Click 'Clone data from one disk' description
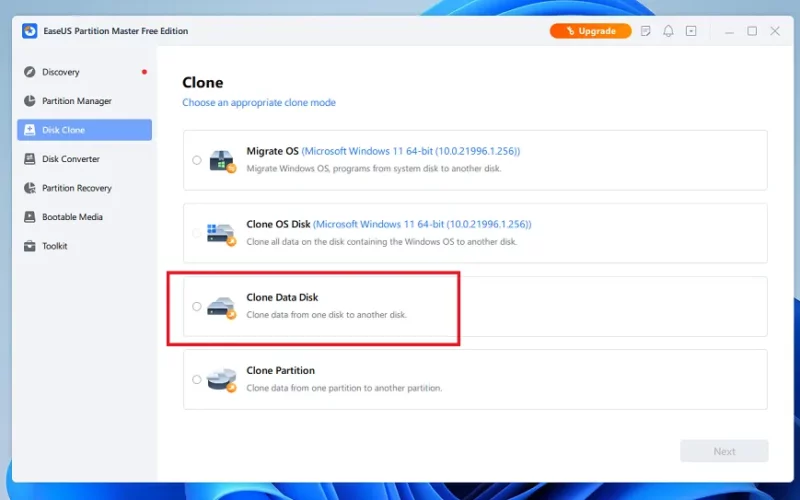 pyautogui.click(x=327, y=315)
